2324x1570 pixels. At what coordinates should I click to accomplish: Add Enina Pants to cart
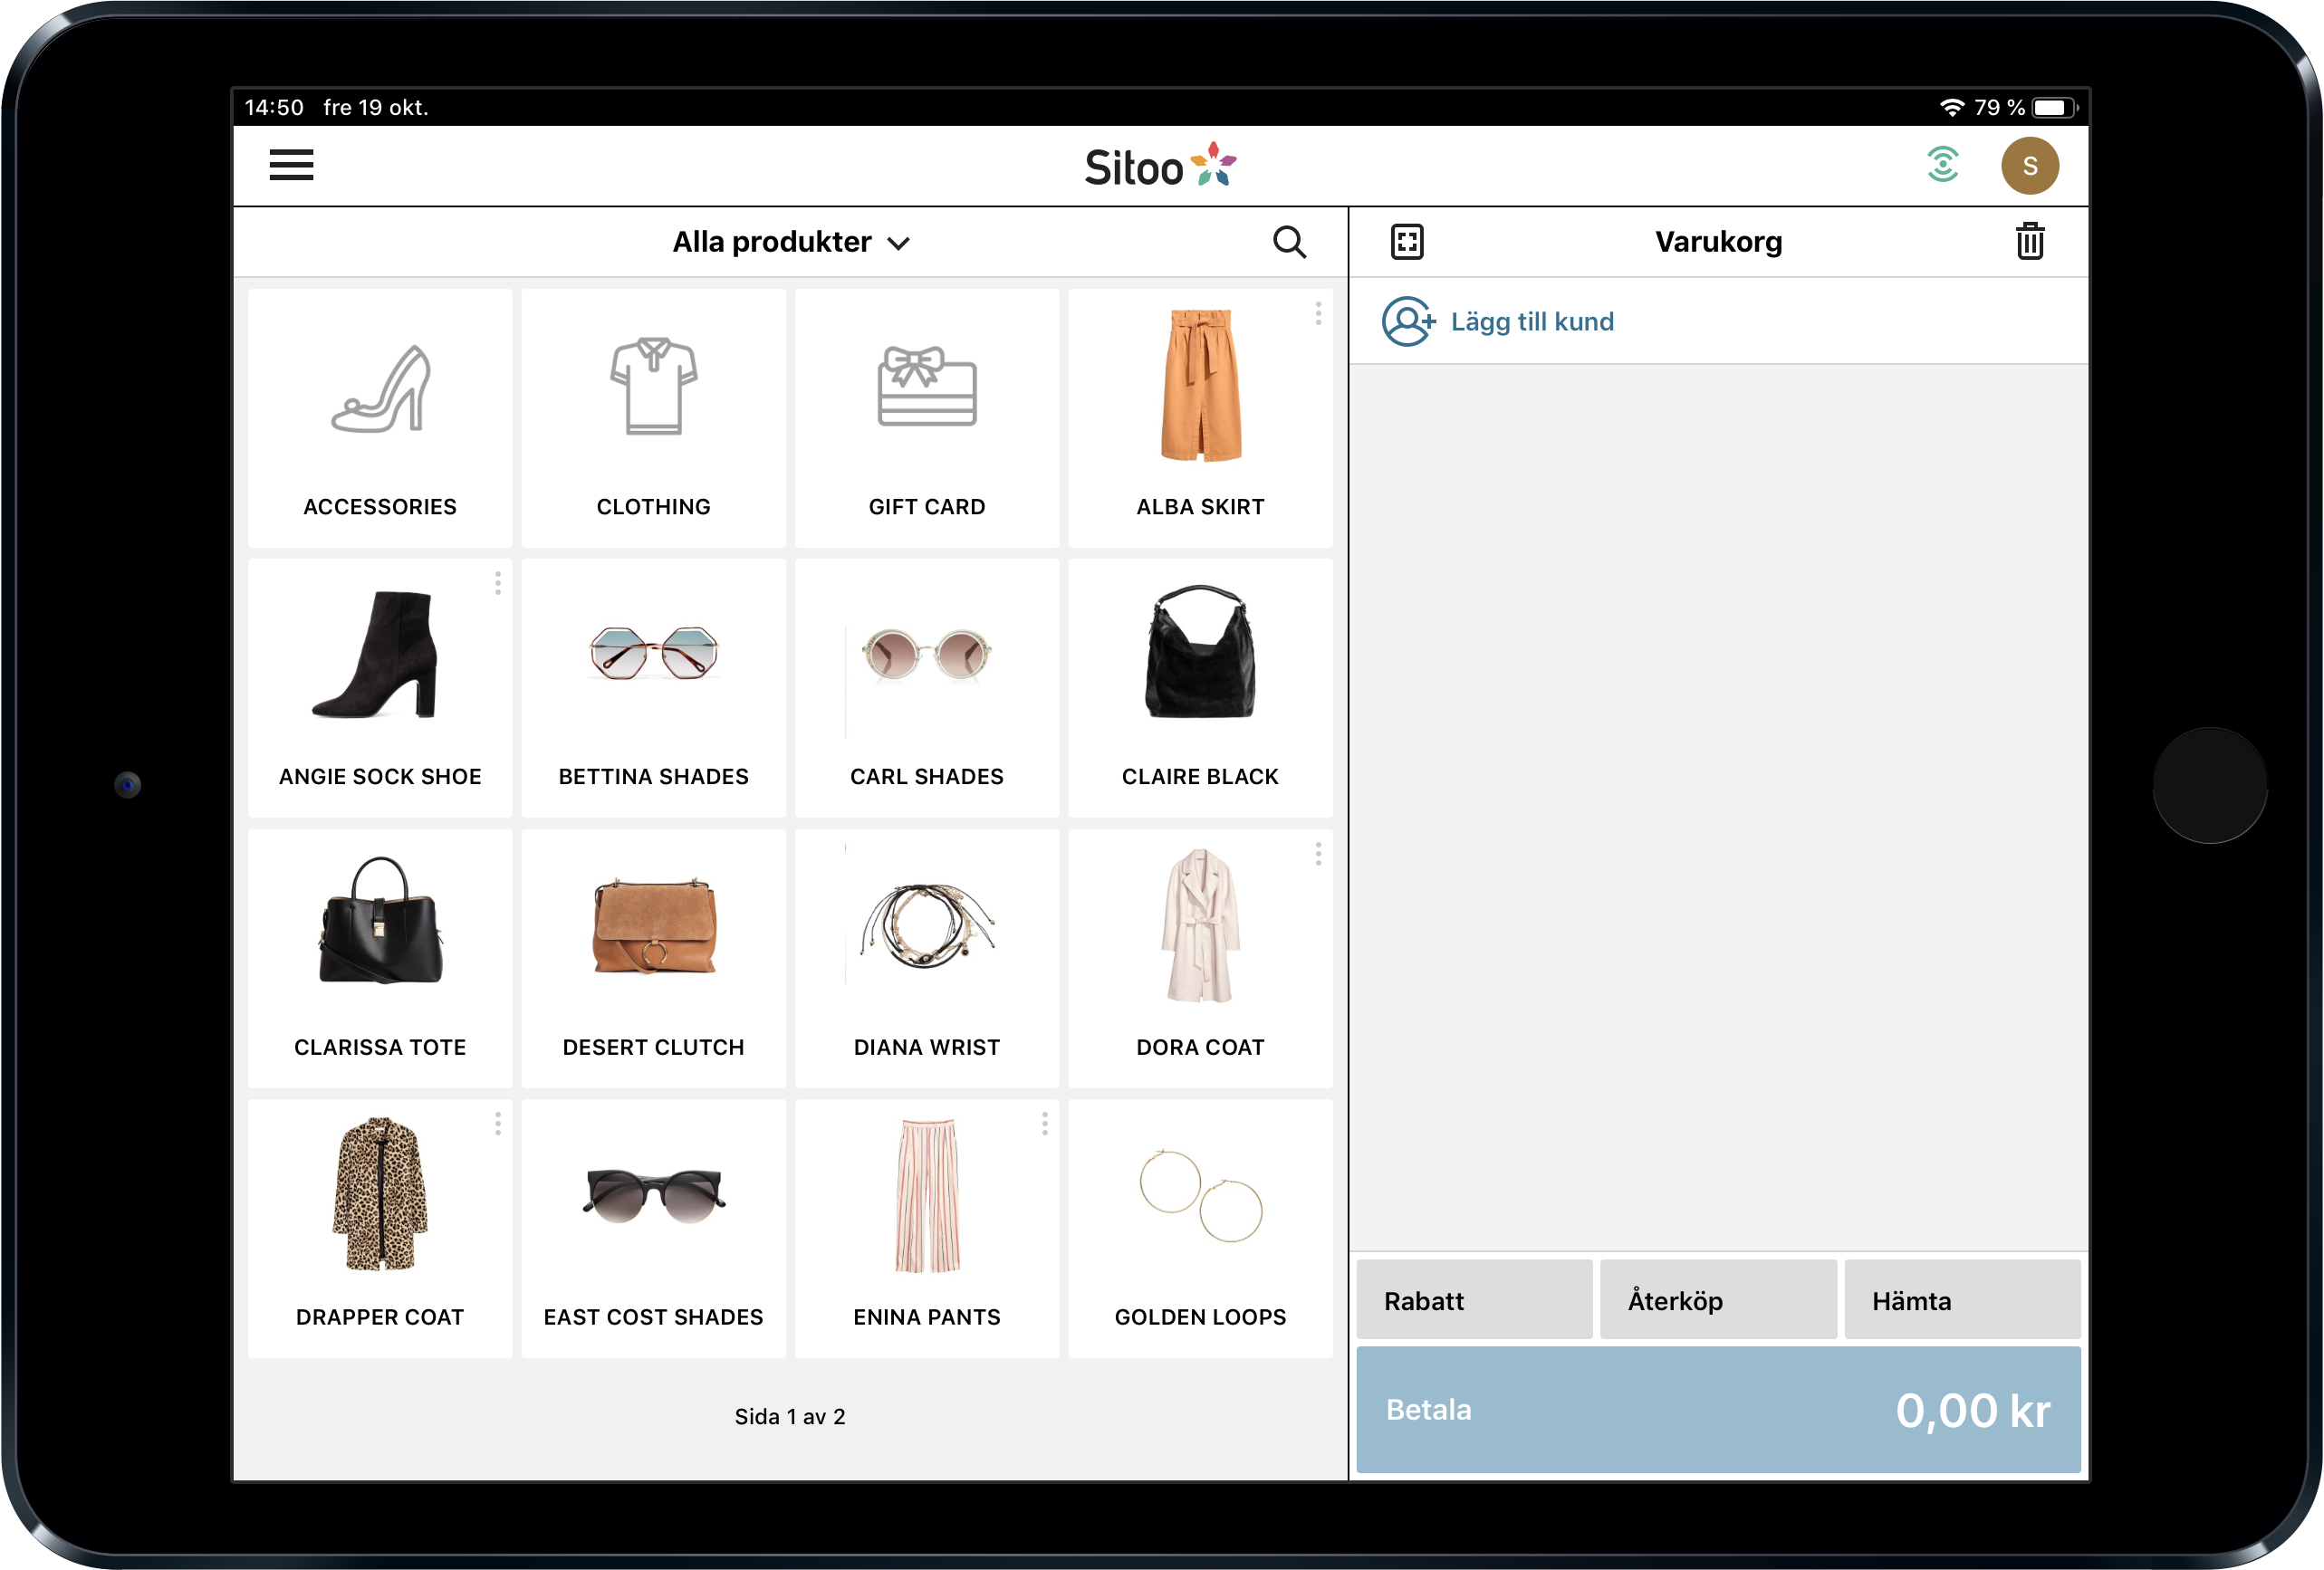(x=926, y=1228)
